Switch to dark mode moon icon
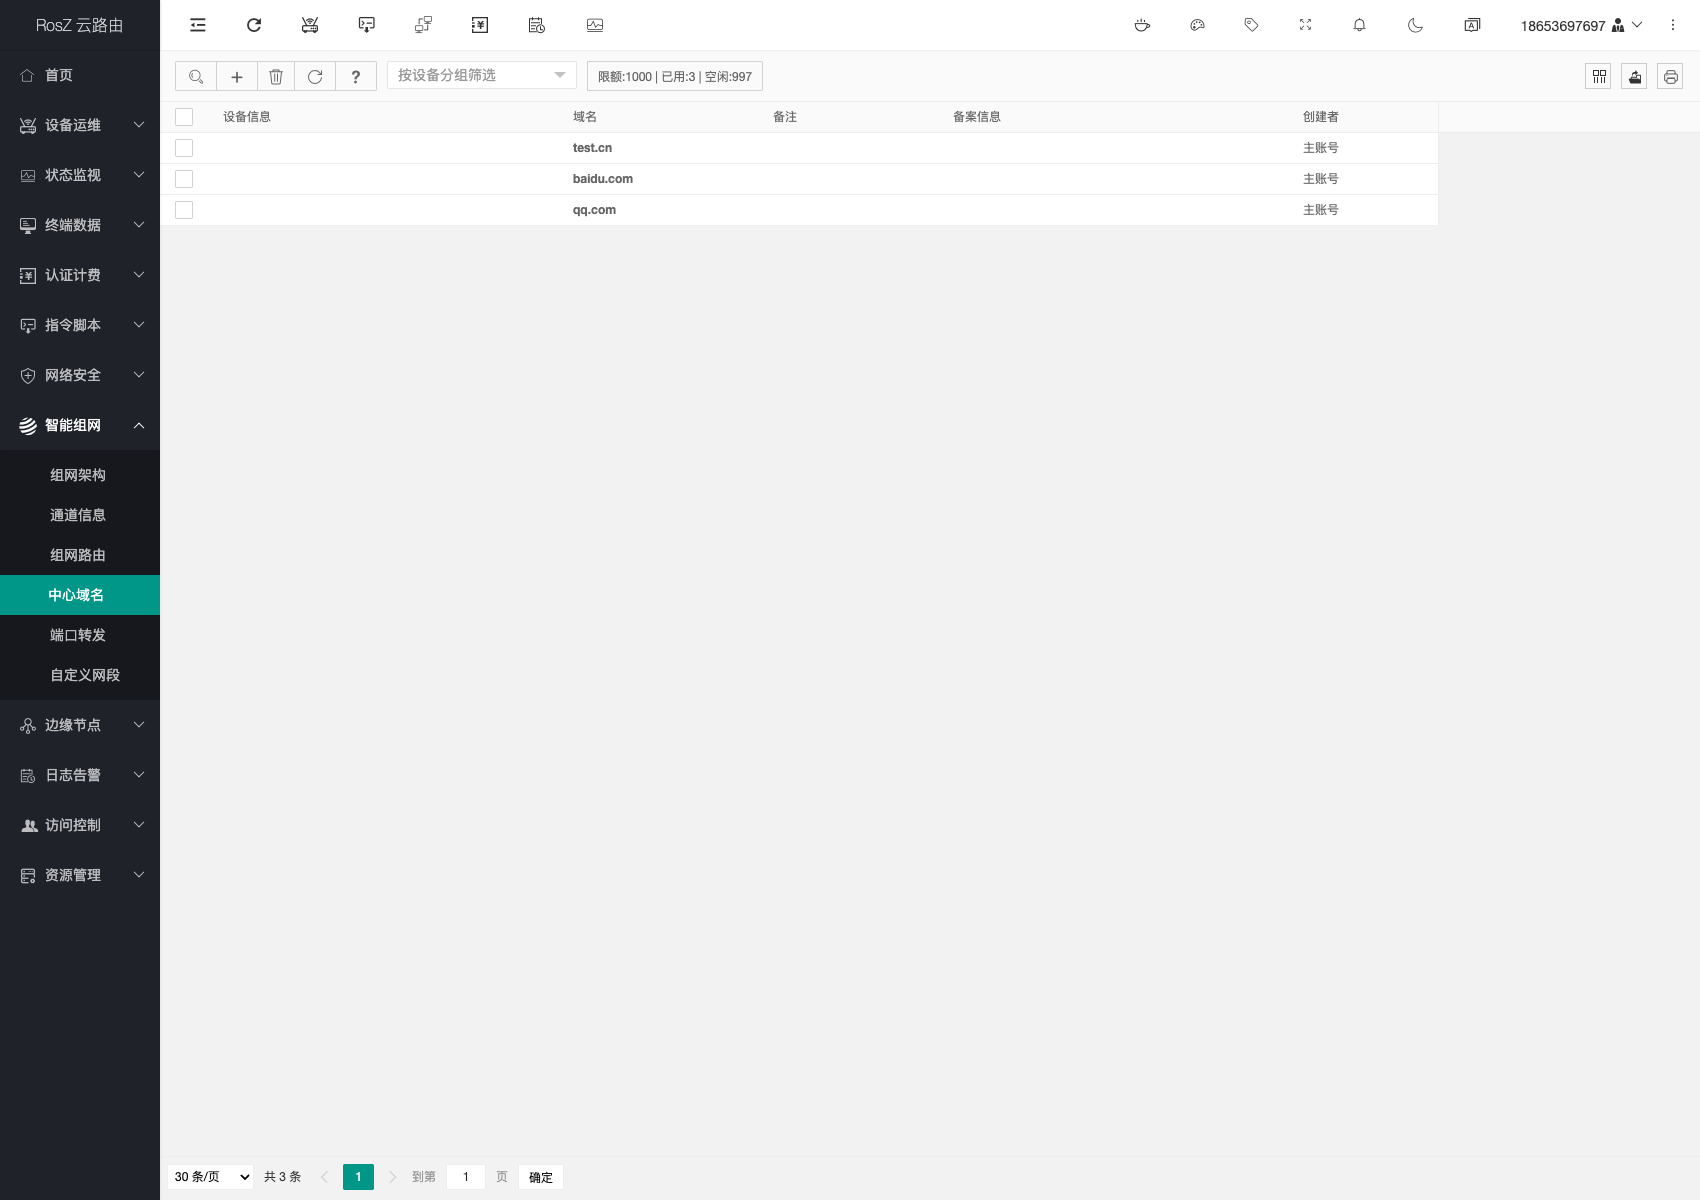 tap(1415, 25)
